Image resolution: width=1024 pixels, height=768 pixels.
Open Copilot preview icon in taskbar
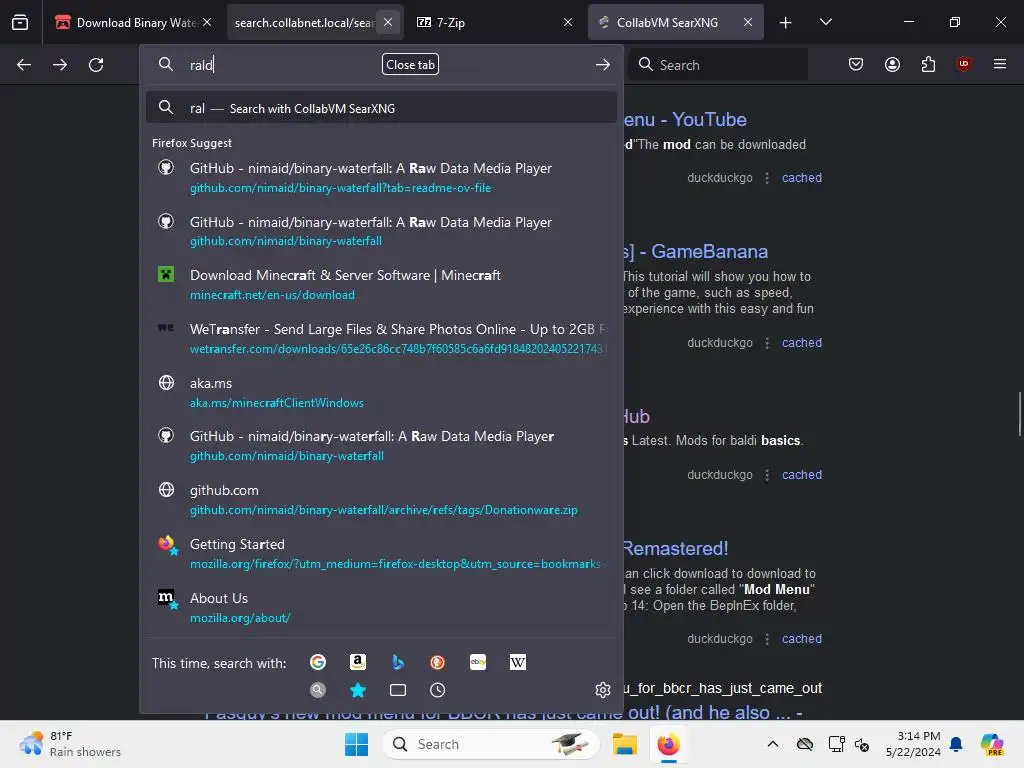tap(991, 744)
